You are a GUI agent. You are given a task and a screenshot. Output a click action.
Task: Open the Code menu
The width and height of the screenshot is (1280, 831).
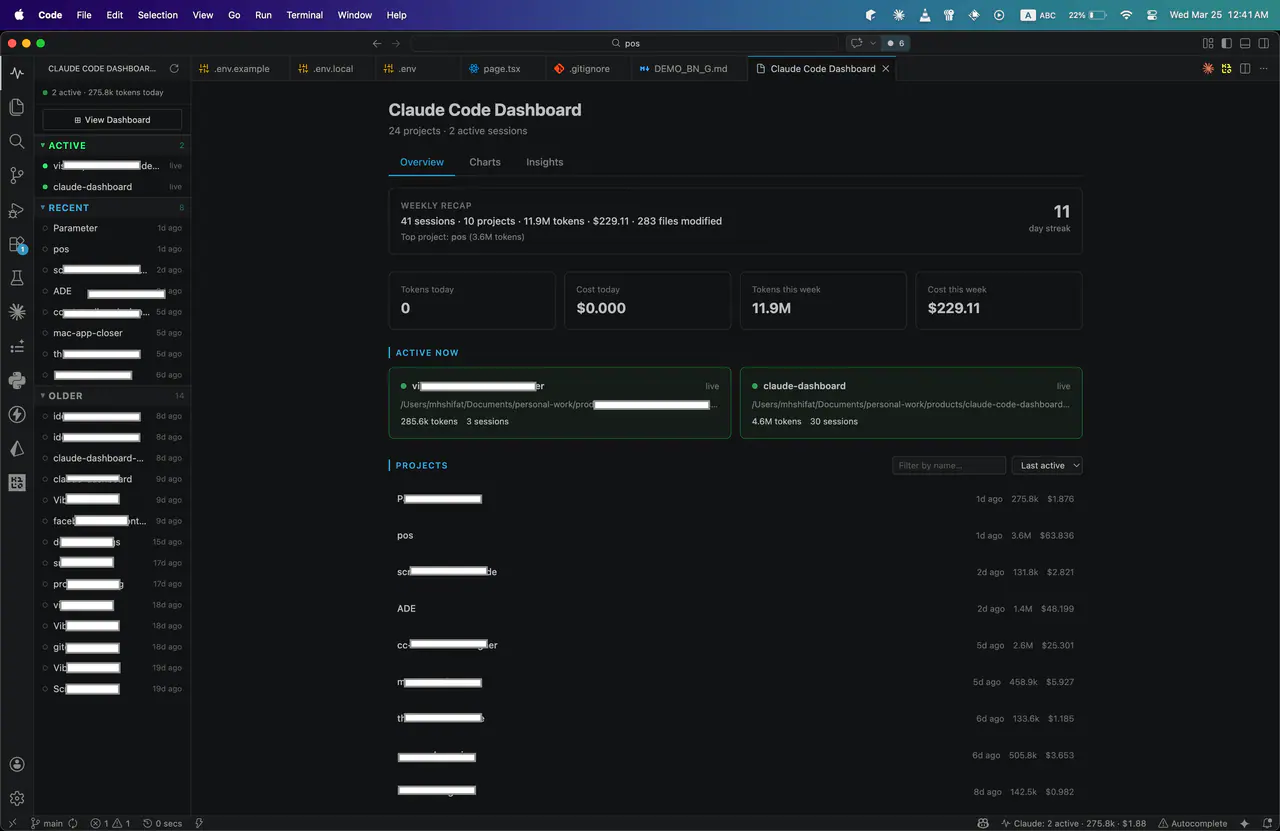(x=50, y=15)
